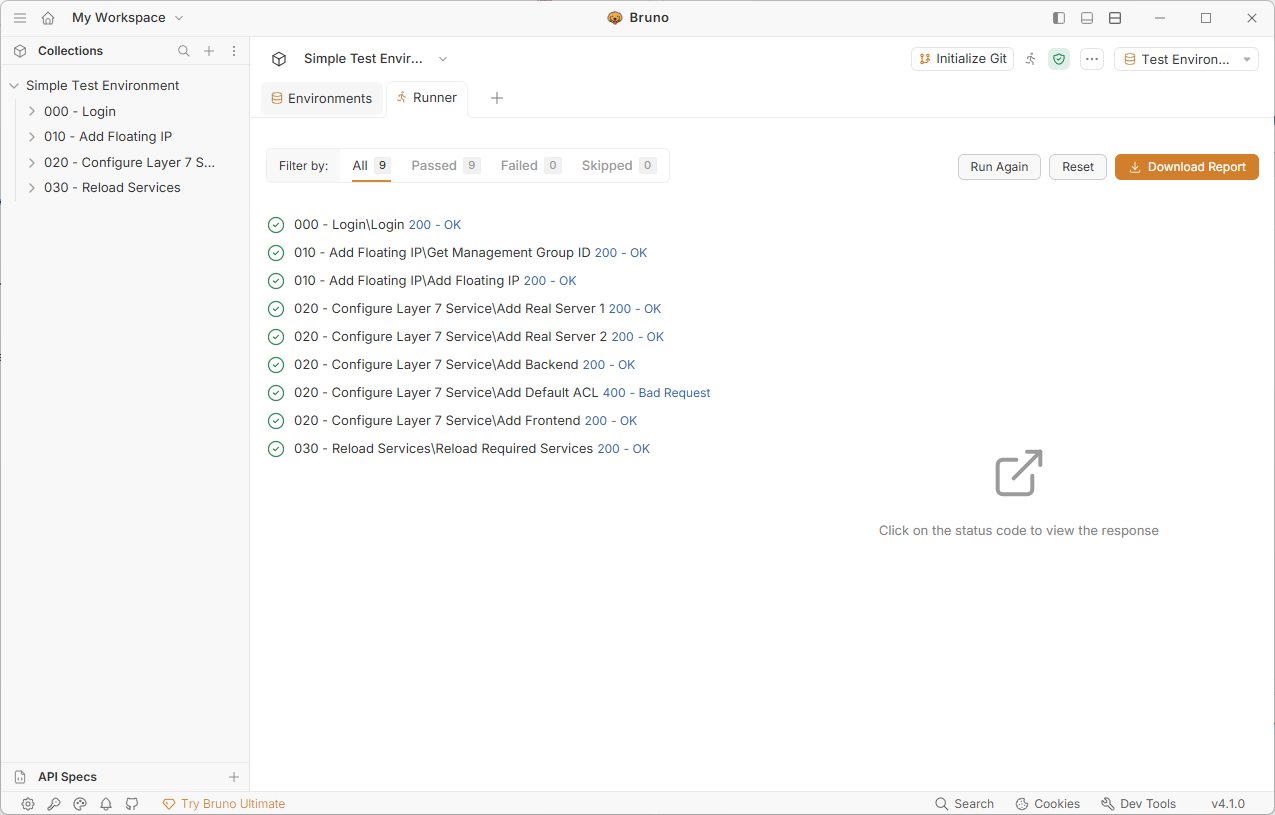Image resolution: width=1275 pixels, height=815 pixels.
Task: Open the Collections kebab menu
Action: [234, 51]
